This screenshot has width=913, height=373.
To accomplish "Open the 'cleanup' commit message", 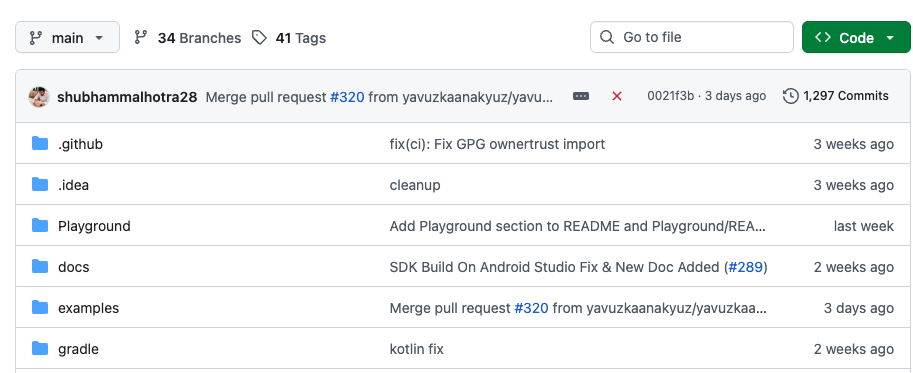I will tap(415, 185).
